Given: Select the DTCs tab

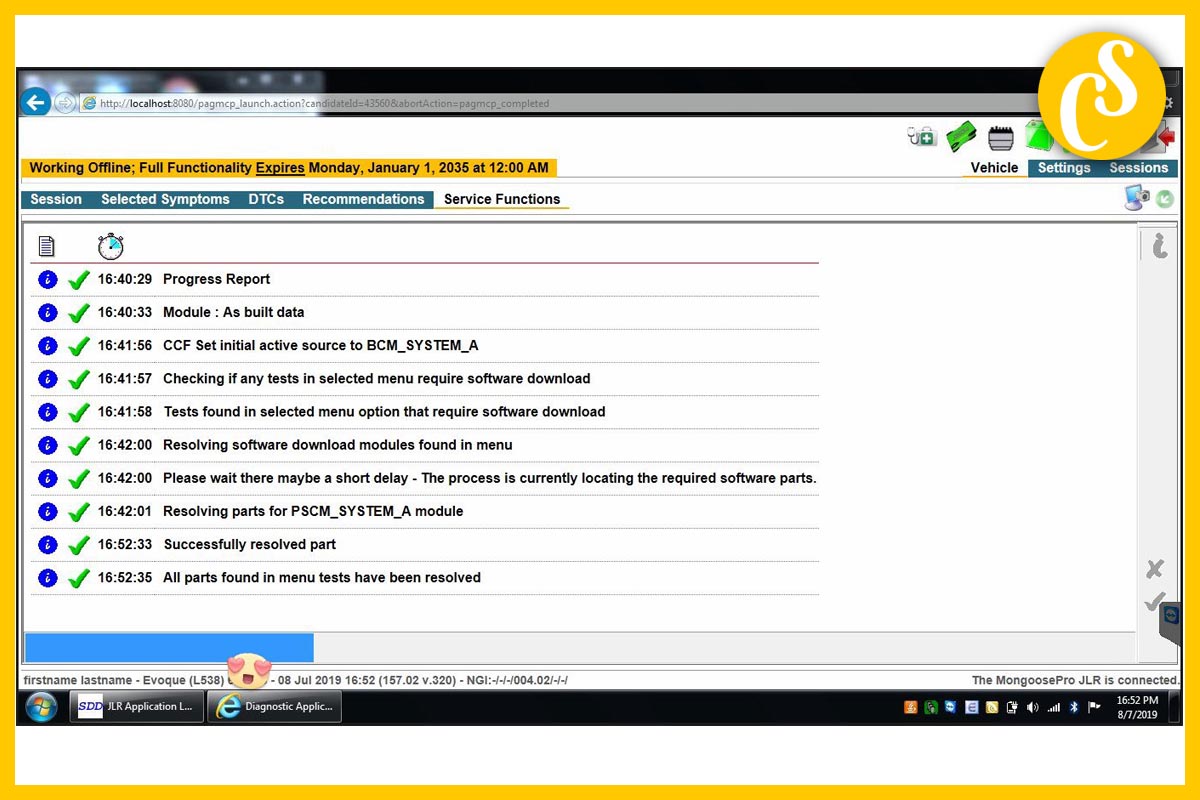Looking at the screenshot, I should click(266, 199).
